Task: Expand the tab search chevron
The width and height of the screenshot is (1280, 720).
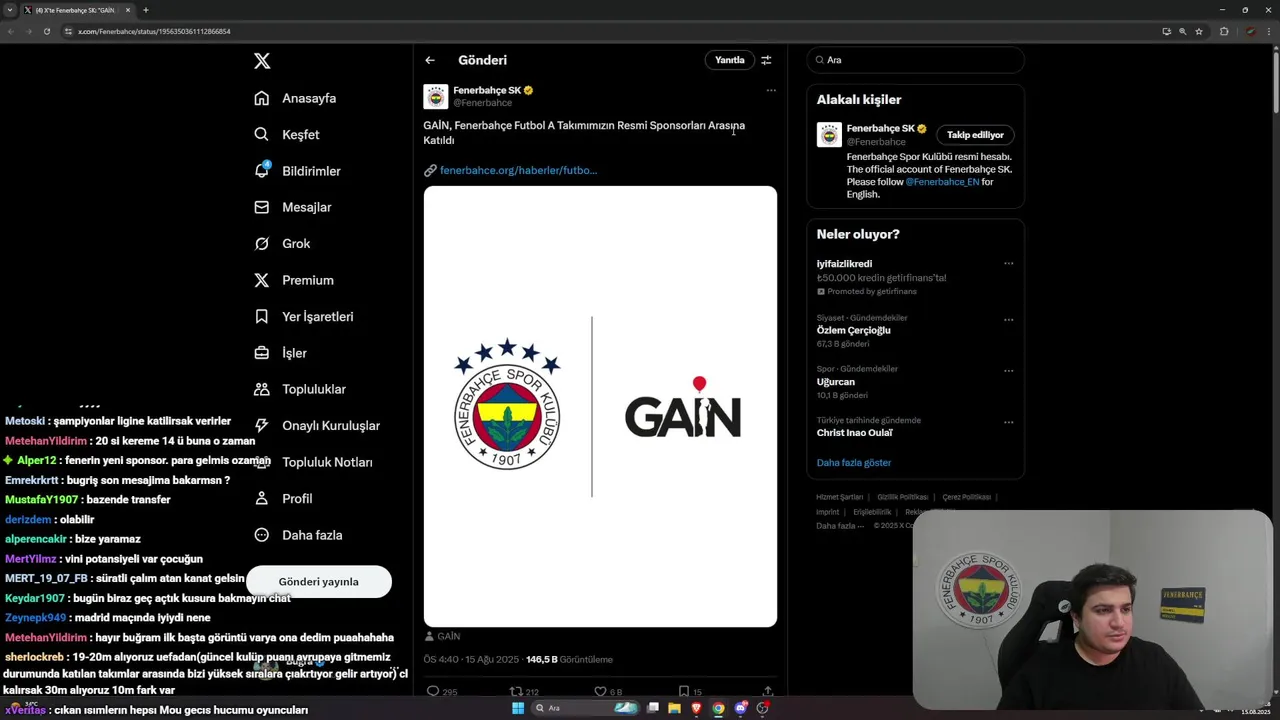Action: (x=10, y=10)
